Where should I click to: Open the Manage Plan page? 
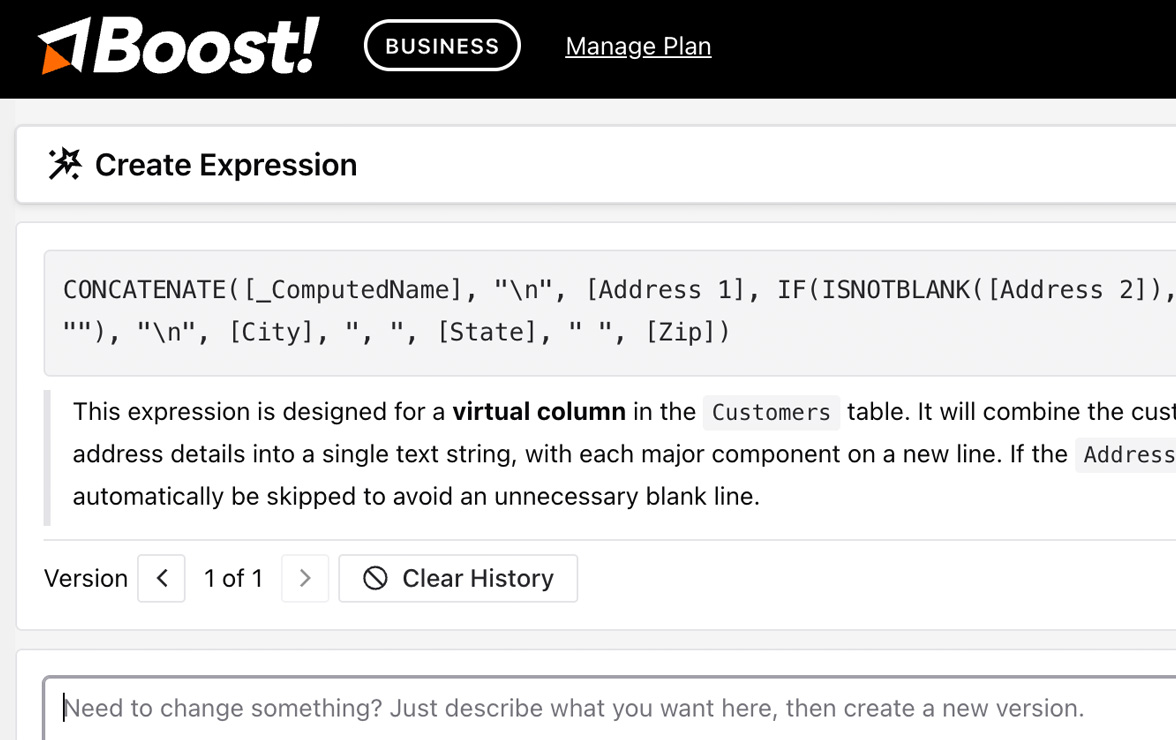point(638,45)
